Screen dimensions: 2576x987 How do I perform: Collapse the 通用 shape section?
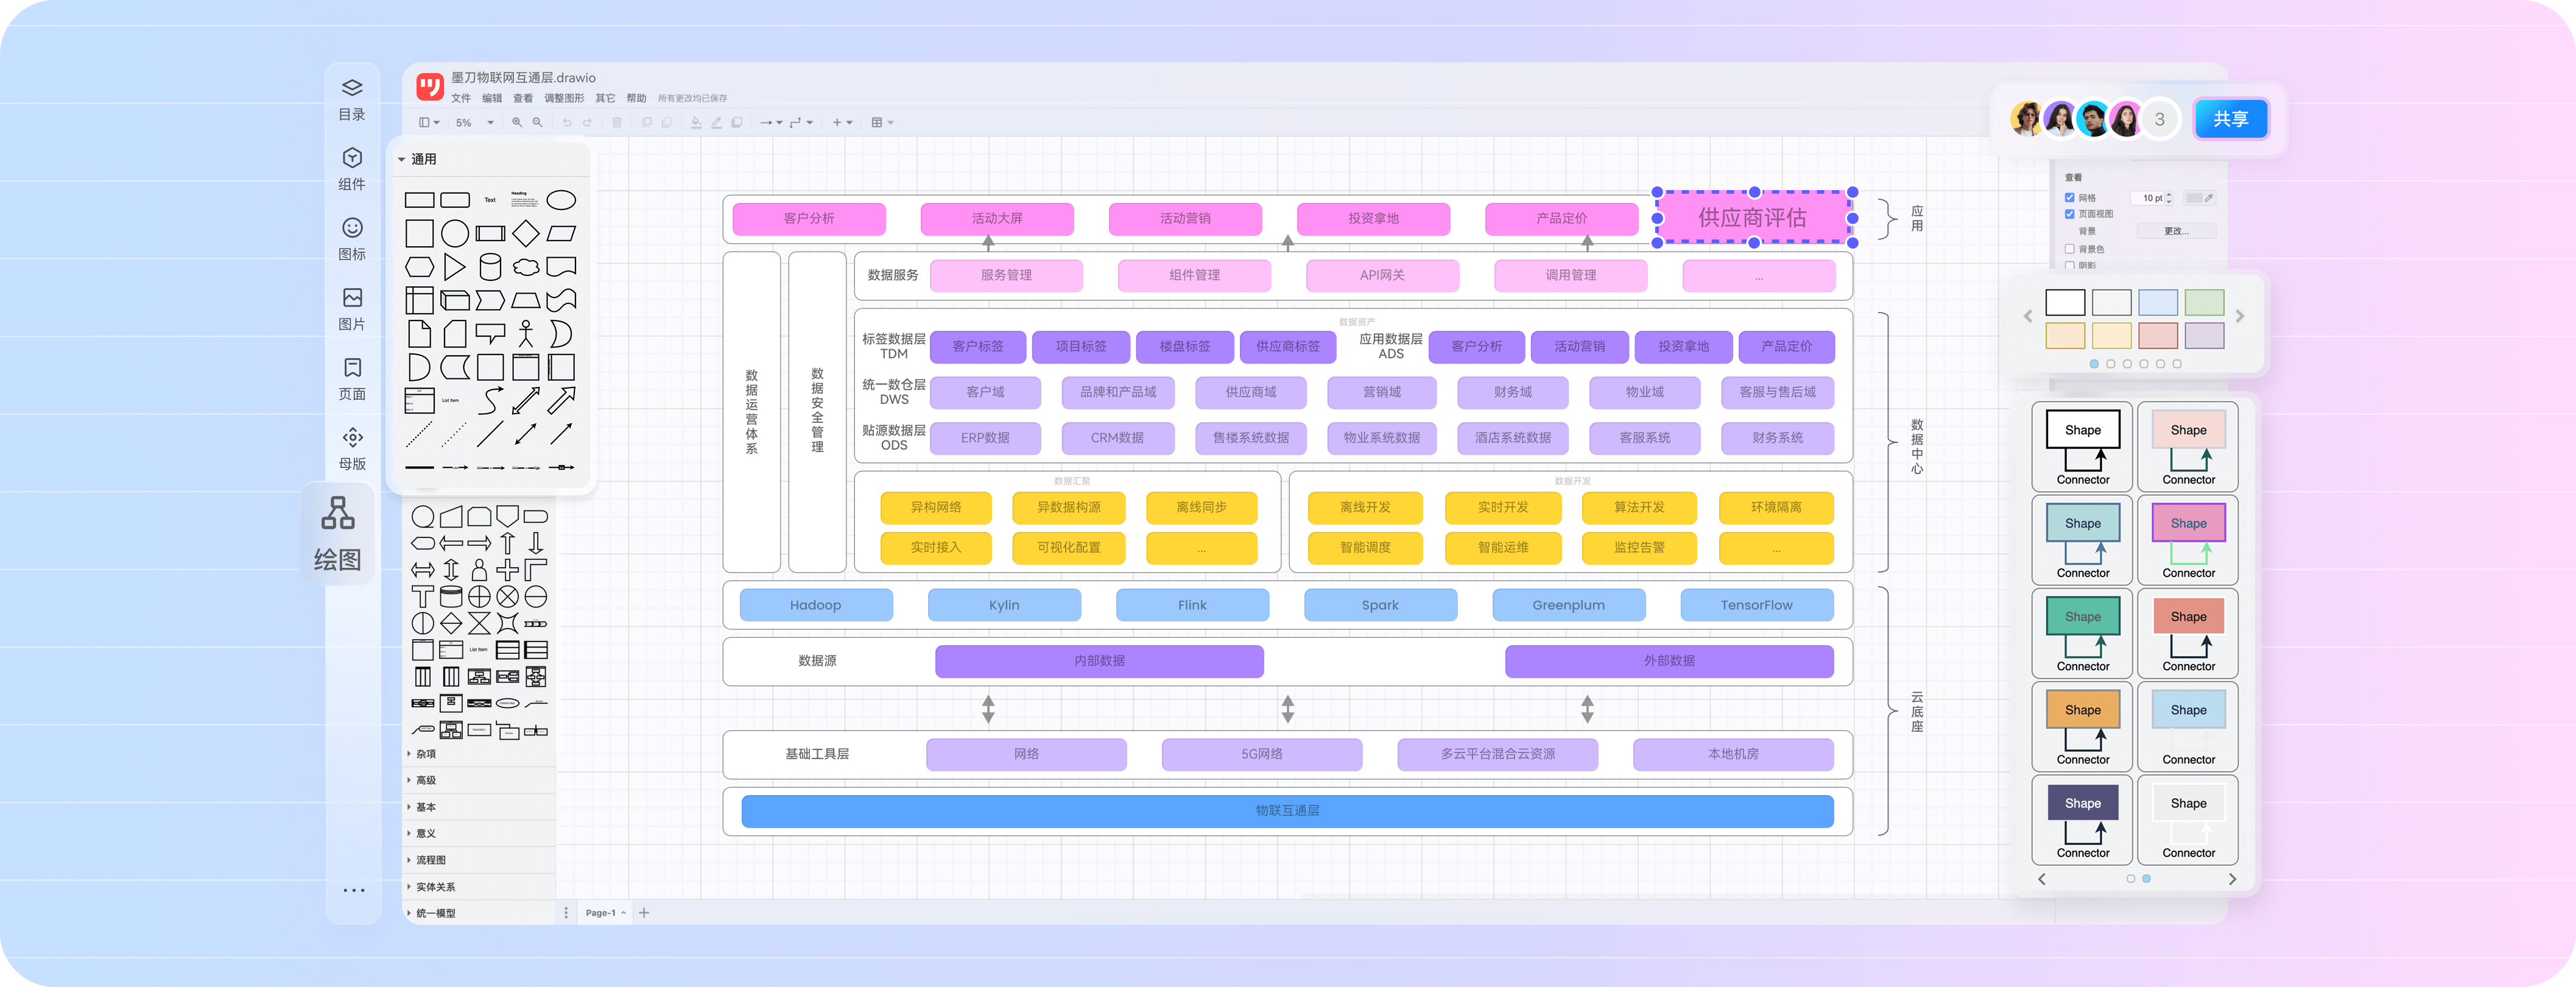(417, 159)
